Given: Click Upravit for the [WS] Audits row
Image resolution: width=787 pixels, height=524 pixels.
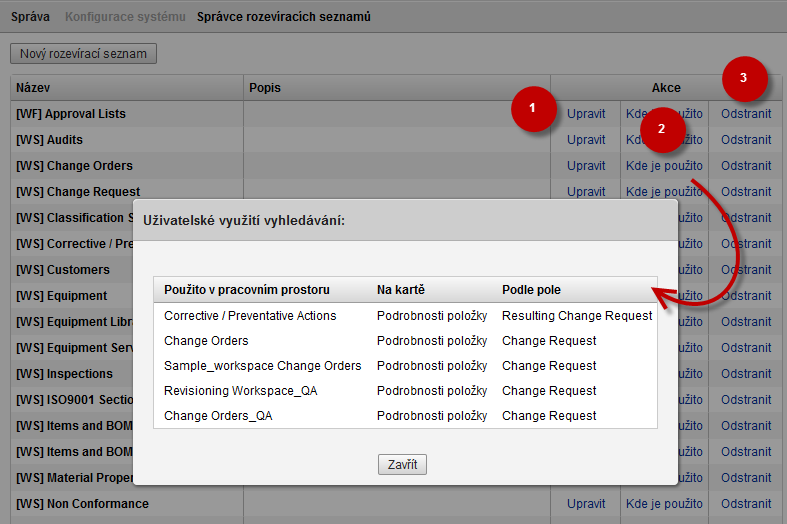Looking at the screenshot, I should tap(586, 140).
